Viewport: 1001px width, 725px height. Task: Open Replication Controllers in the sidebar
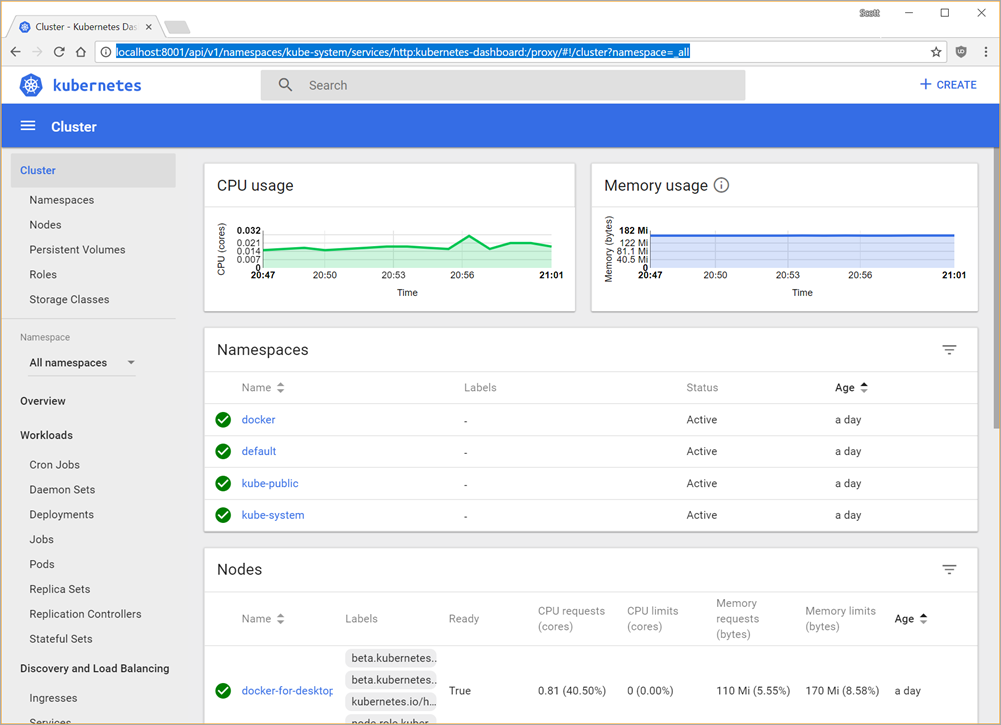click(x=85, y=614)
